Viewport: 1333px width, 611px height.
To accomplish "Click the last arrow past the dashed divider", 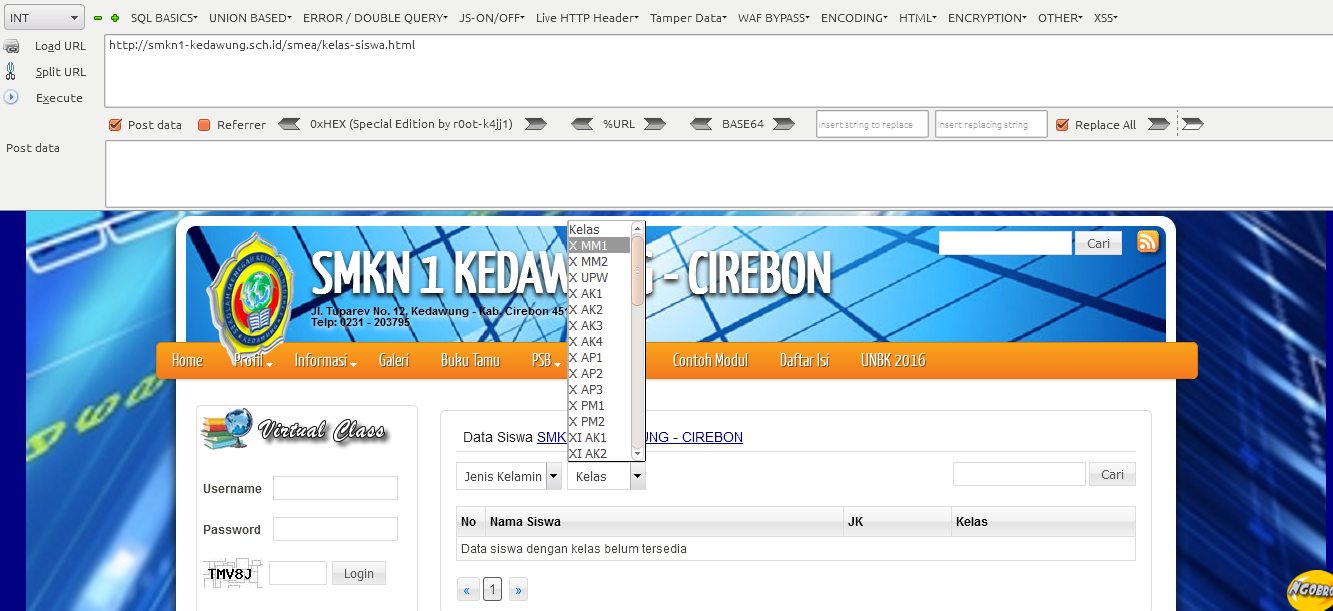I will (1192, 124).
